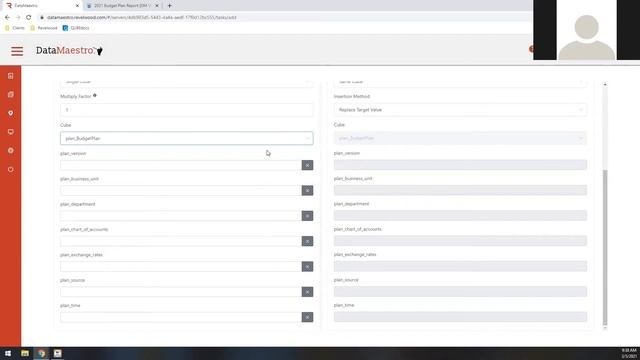
Task: Clear the left plan_exchange_rates field with X button
Action: [307, 266]
